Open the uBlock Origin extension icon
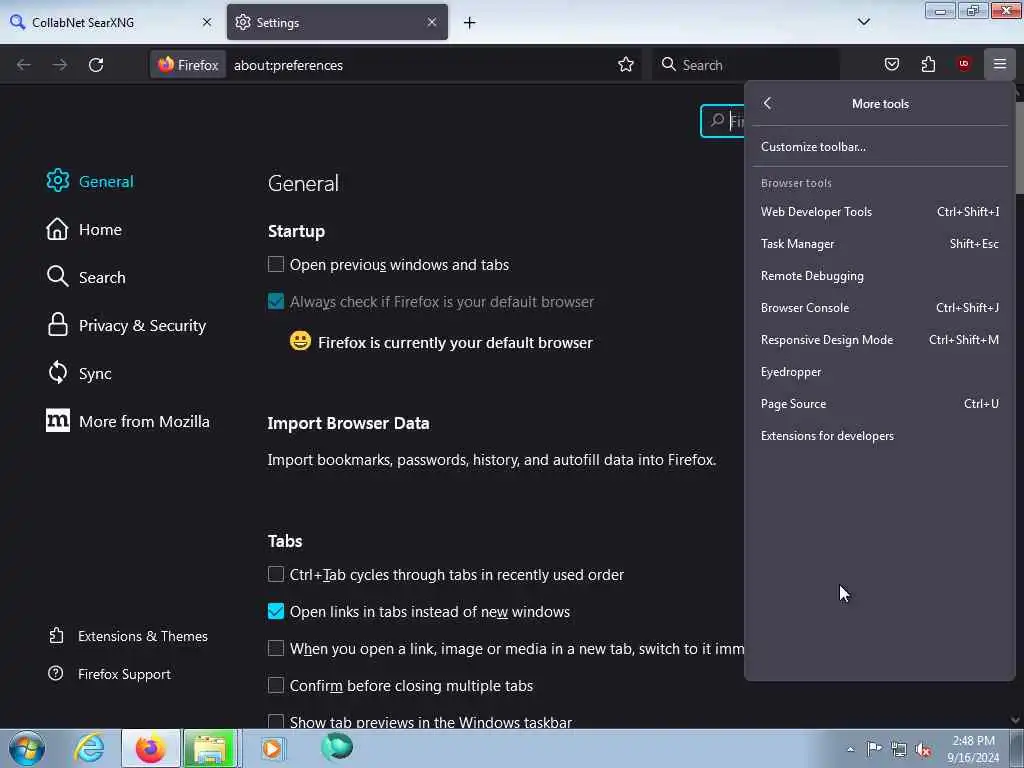Viewport: 1024px width, 768px height. [963, 64]
